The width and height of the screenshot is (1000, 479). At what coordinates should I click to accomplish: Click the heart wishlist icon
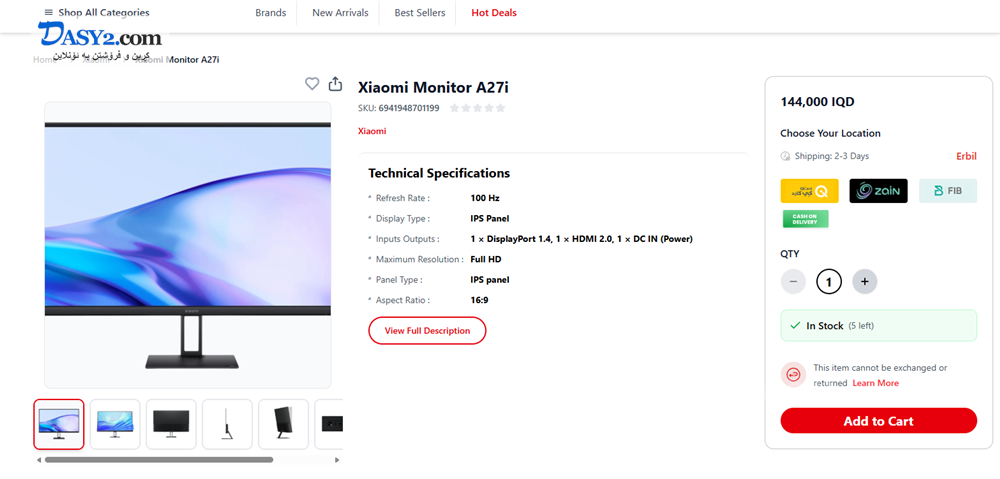click(312, 84)
